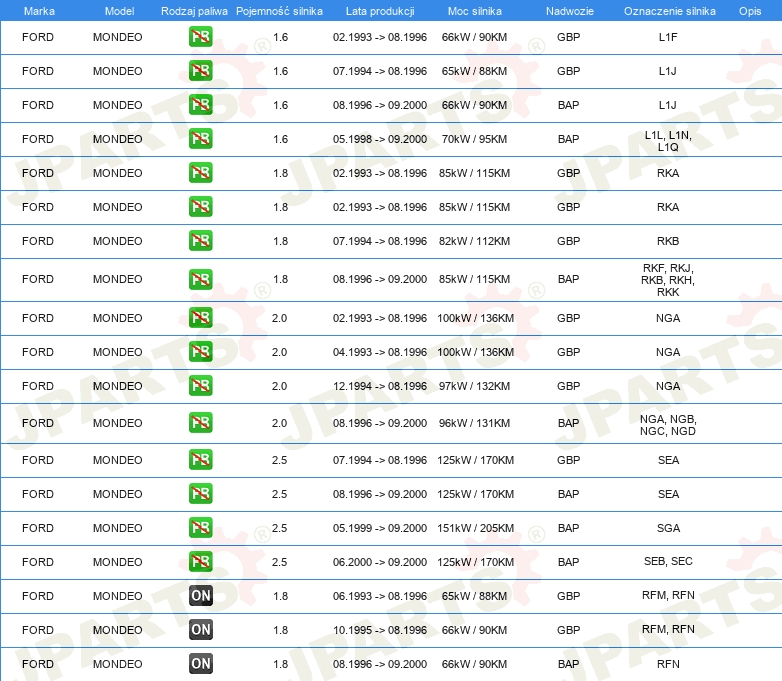Click the date range 12.1994 -> 08.1996
782x681 pixels.
pos(380,386)
